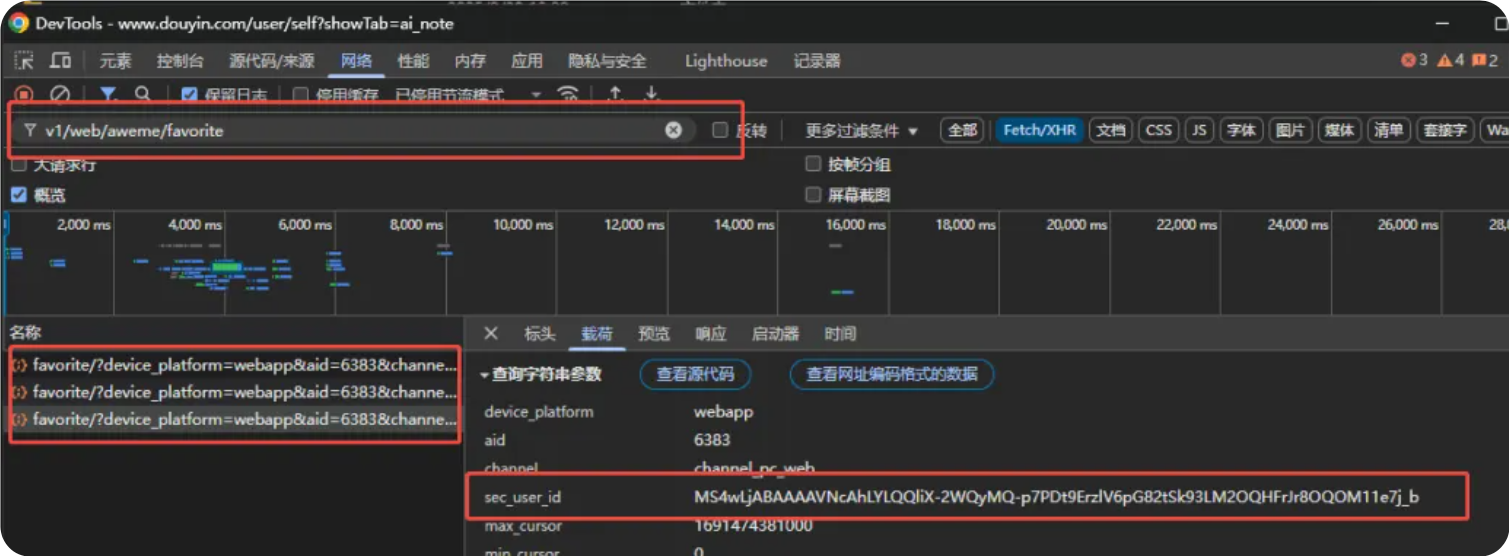The width and height of the screenshot is (1509, 556).
Task: Clear the filter text with X icon
Action: tap(673, 130)
